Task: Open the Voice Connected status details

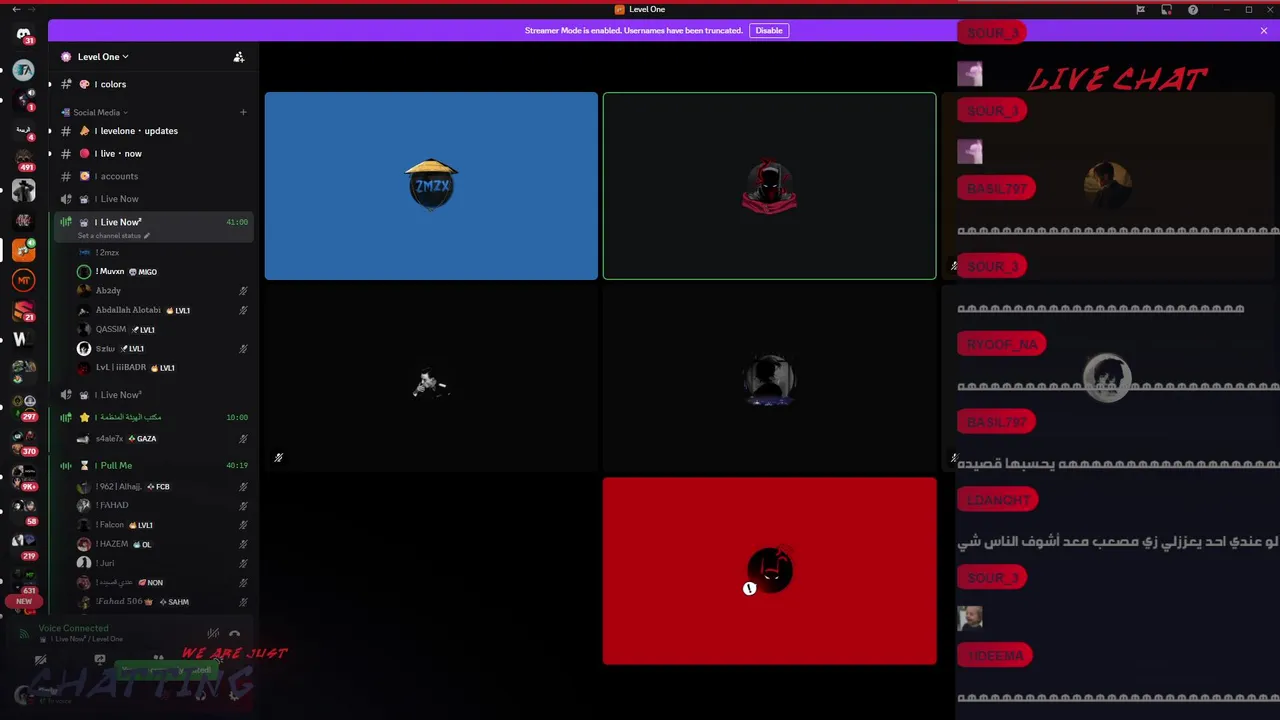Action: pyautogui.click(x=73, y=628)
